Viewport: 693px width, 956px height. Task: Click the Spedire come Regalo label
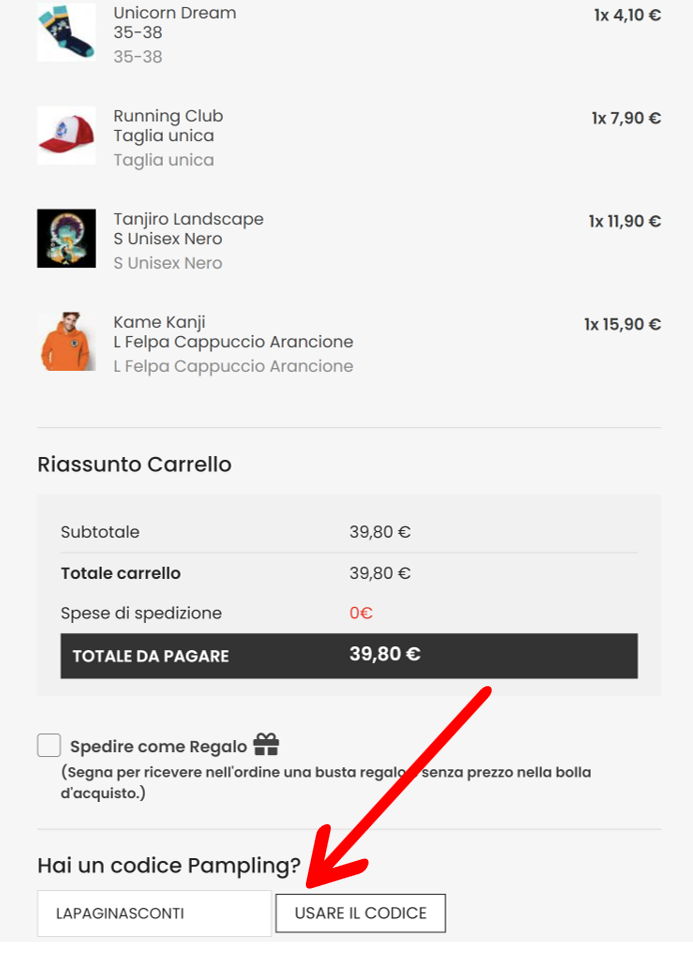pyautogui.click(x=158, y=746)
